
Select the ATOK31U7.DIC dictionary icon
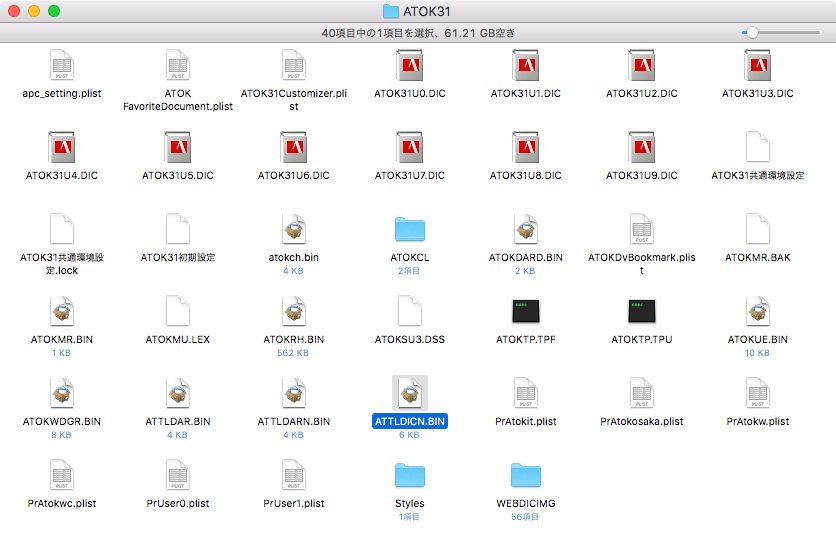[x=409, y=147]
